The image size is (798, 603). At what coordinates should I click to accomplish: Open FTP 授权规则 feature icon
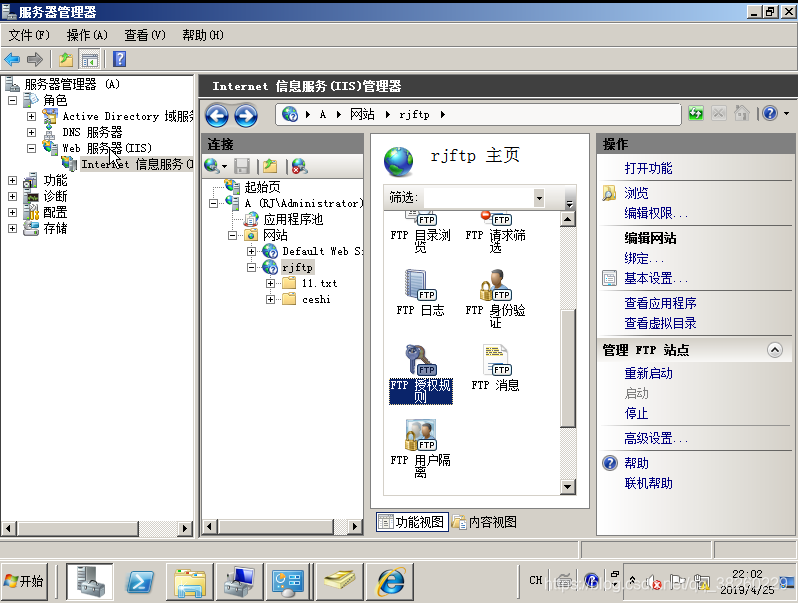coord(420,374)
